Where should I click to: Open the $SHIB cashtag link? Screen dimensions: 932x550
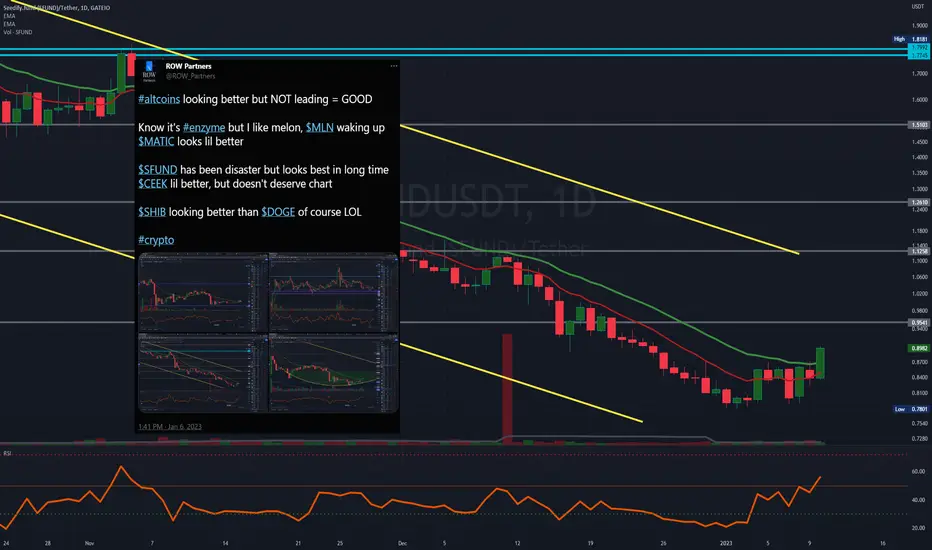coord(152,212)
